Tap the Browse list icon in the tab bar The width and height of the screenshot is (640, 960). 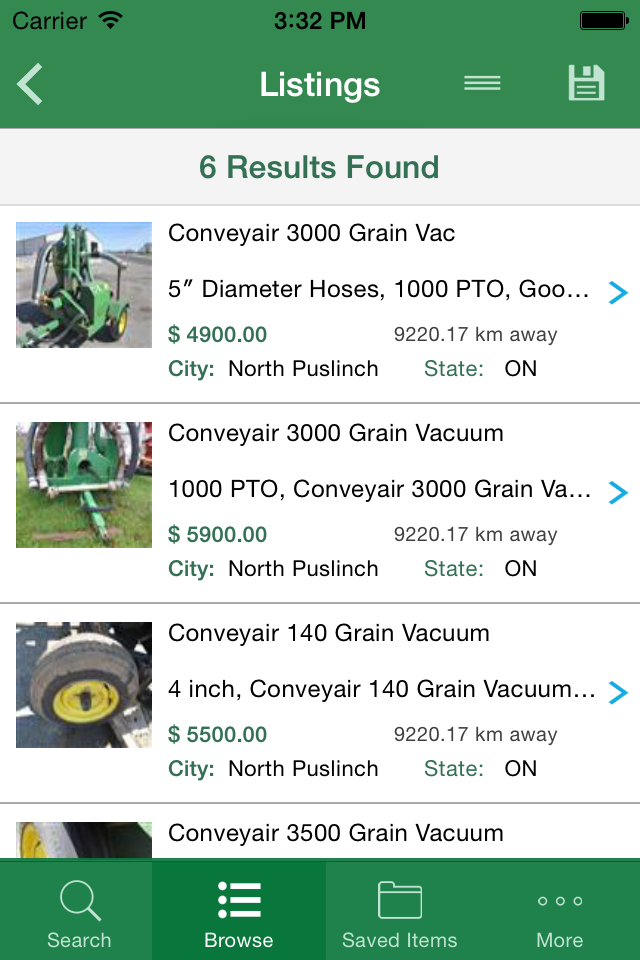(x=239, y=899)
